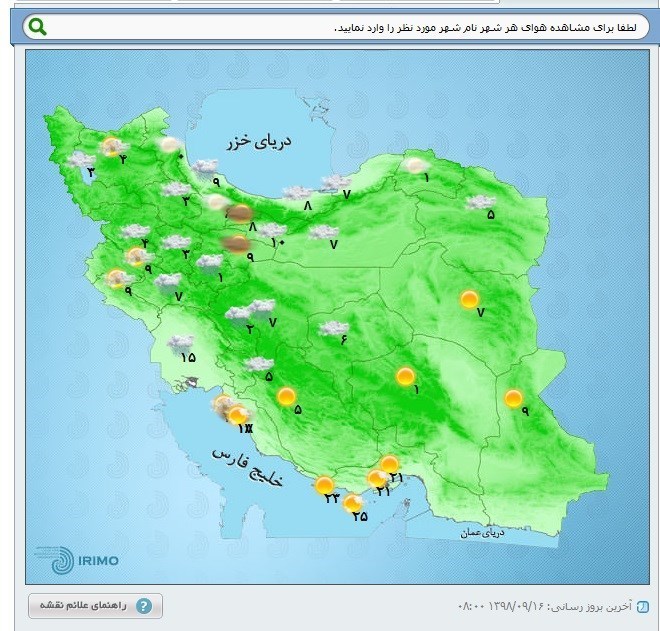Click the sunny icon with temperature 9
The width and height of the screenshot is (660, 631).
point(514,398)
